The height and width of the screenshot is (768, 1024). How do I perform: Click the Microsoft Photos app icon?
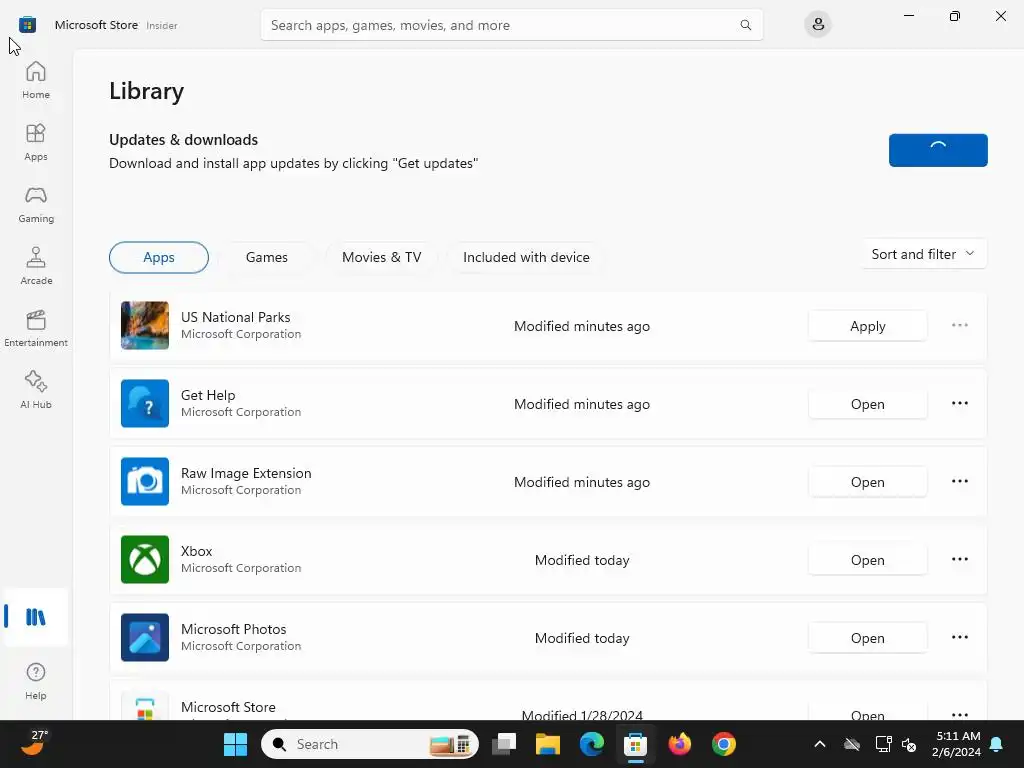145,637
